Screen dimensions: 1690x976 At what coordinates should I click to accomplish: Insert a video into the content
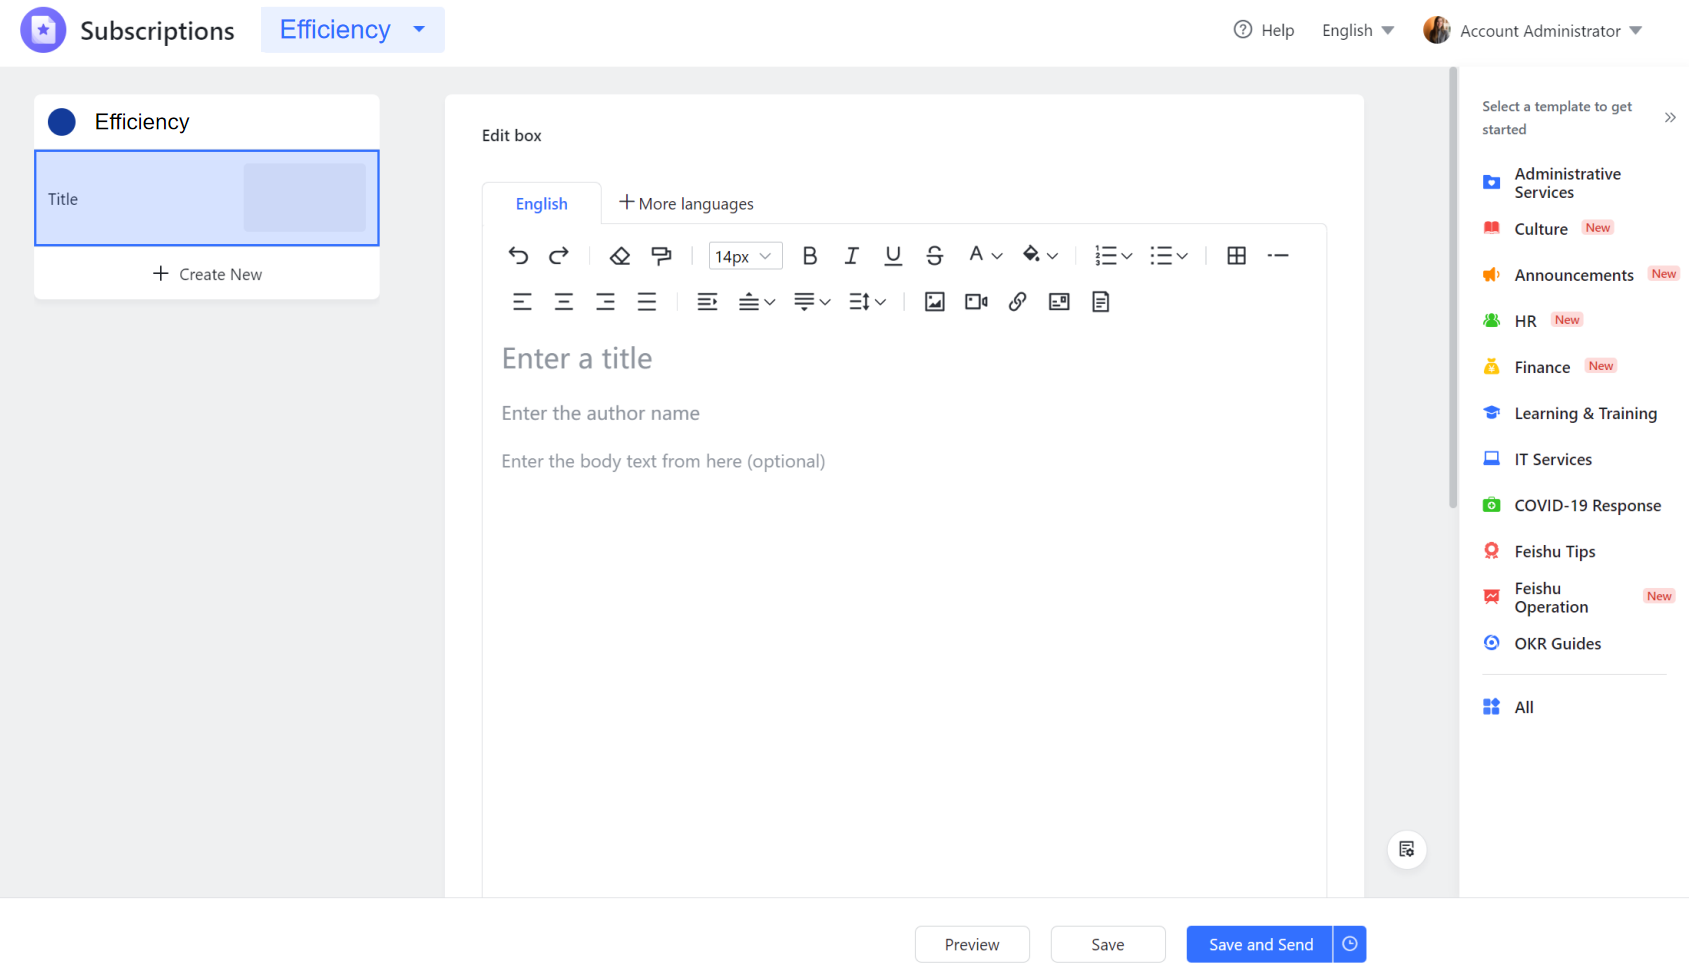tap(975, 301)
